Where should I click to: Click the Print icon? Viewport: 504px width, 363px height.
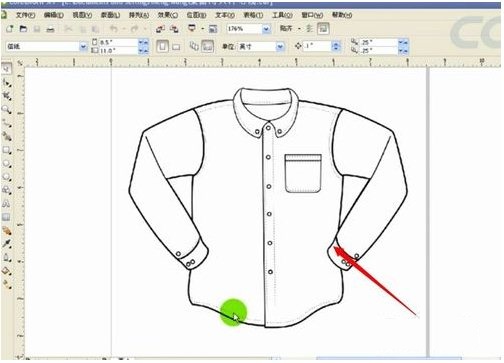[x=50, y=29]
